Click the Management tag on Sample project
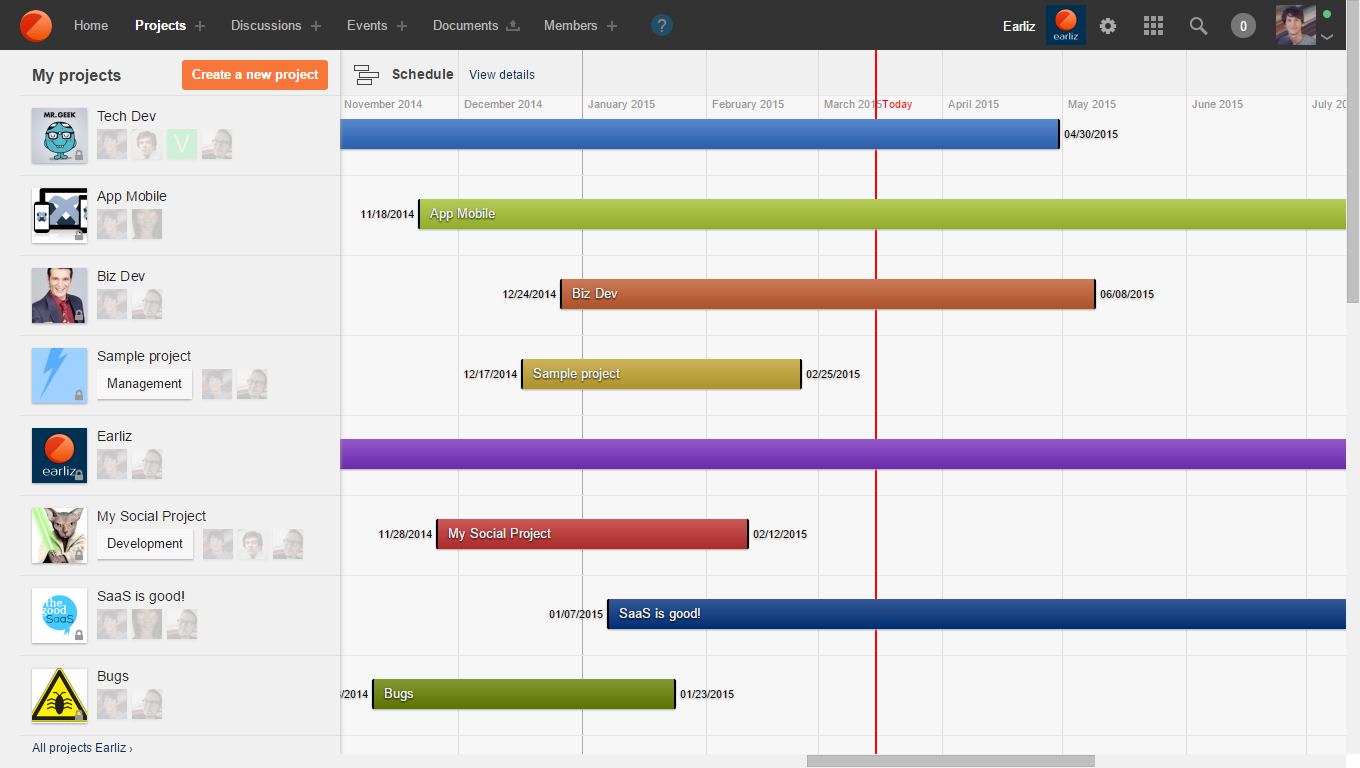 coord(144,384)
